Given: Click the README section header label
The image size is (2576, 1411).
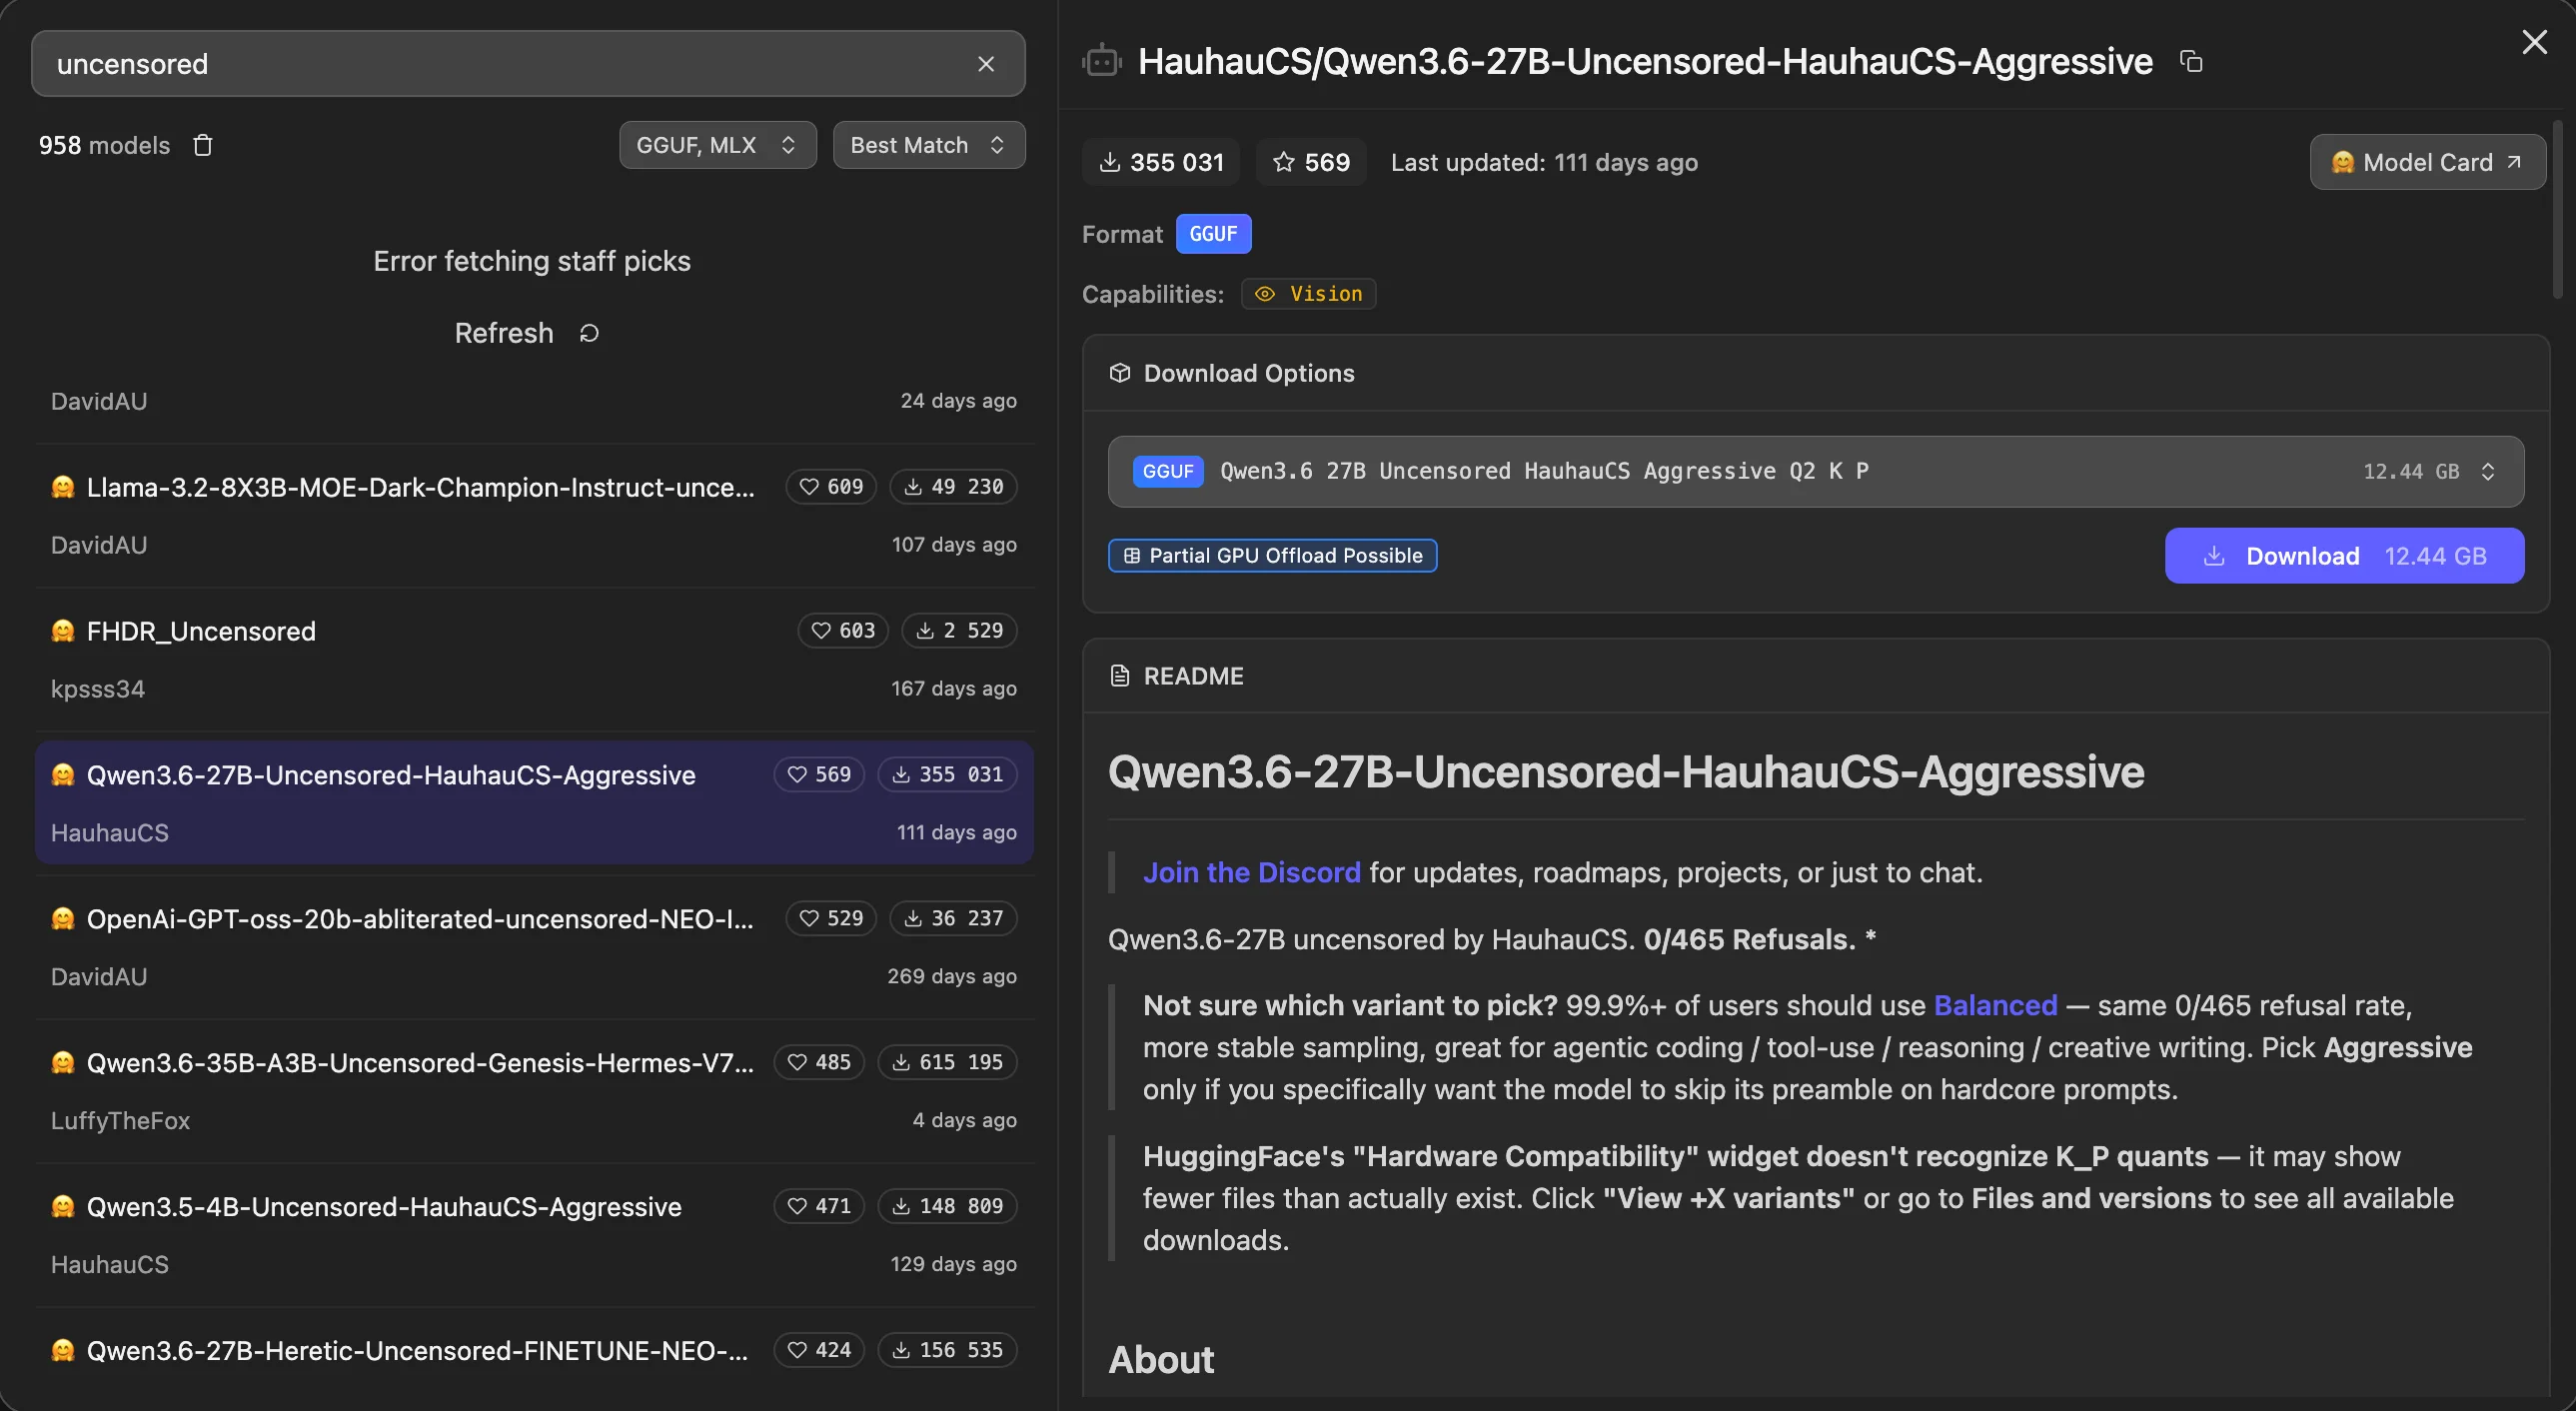Looking at the screenshot, I should tap(1193, 676).
